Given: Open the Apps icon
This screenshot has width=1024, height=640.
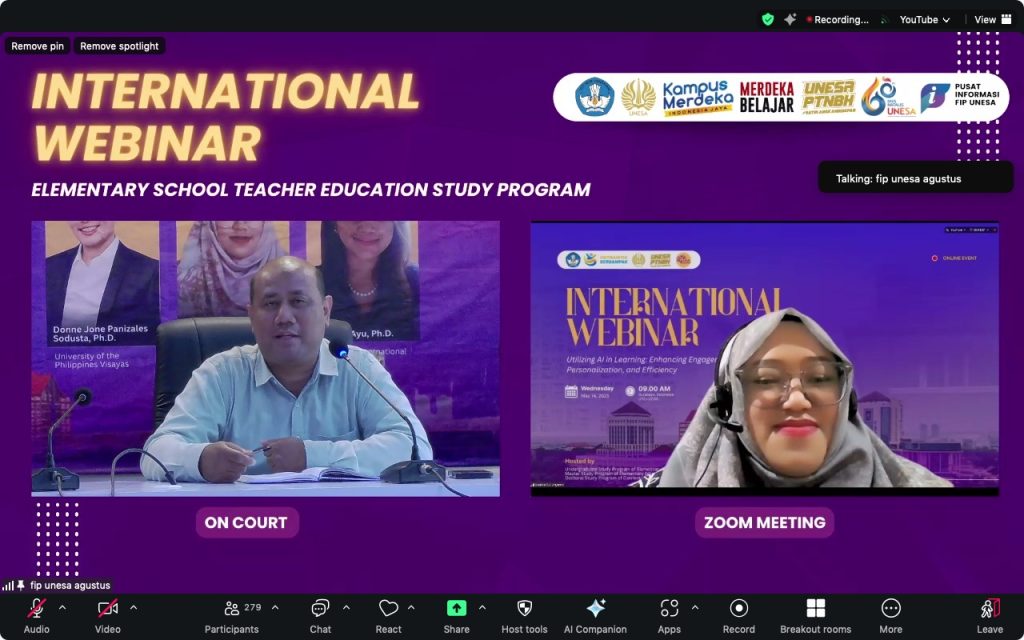Looking at the screenshot, I should (669, 609).
